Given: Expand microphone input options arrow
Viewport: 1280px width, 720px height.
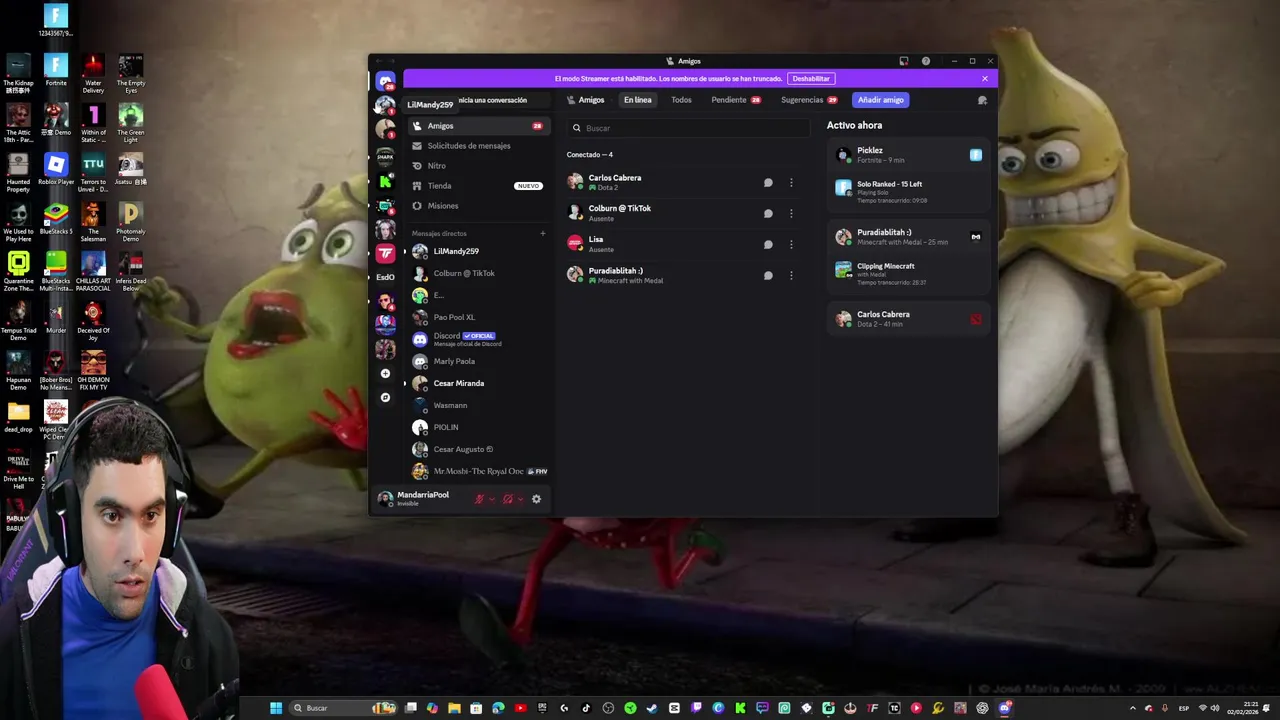Looking at the screenshot, I should click(492, 499).
